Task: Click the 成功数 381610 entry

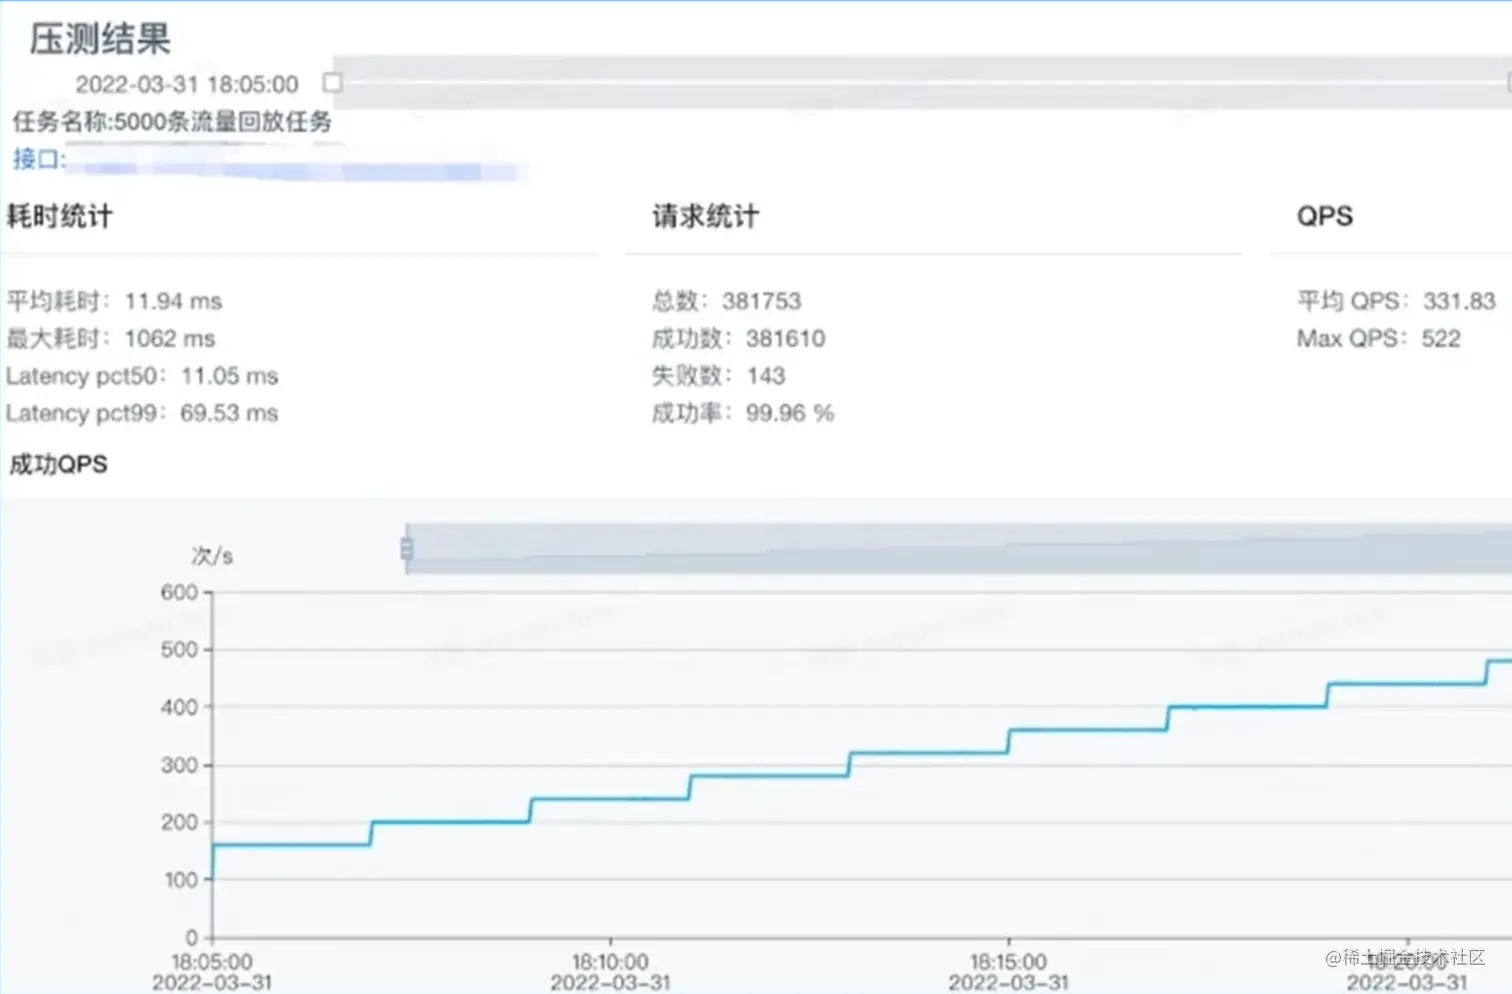Action: [x=739, y=338]
